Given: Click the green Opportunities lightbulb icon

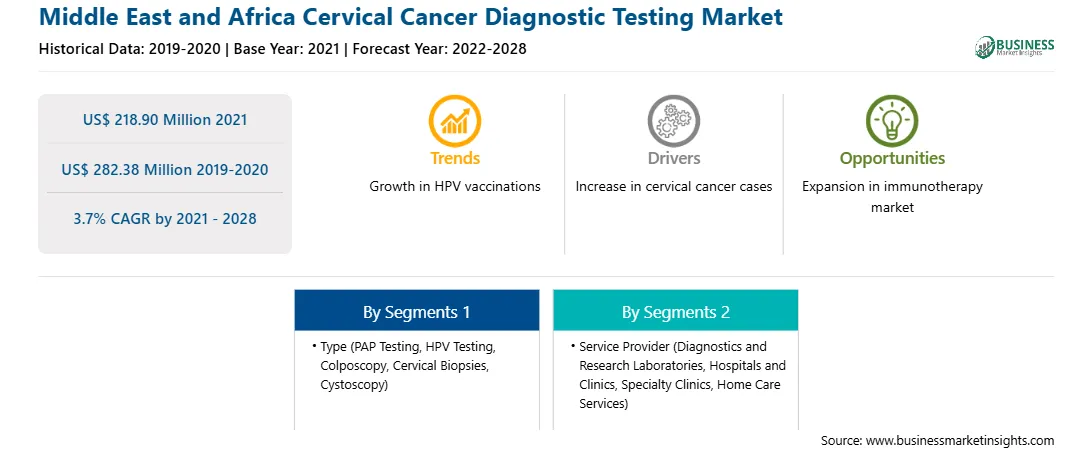Looking at the screenshot, I should [x=892, y=120].
